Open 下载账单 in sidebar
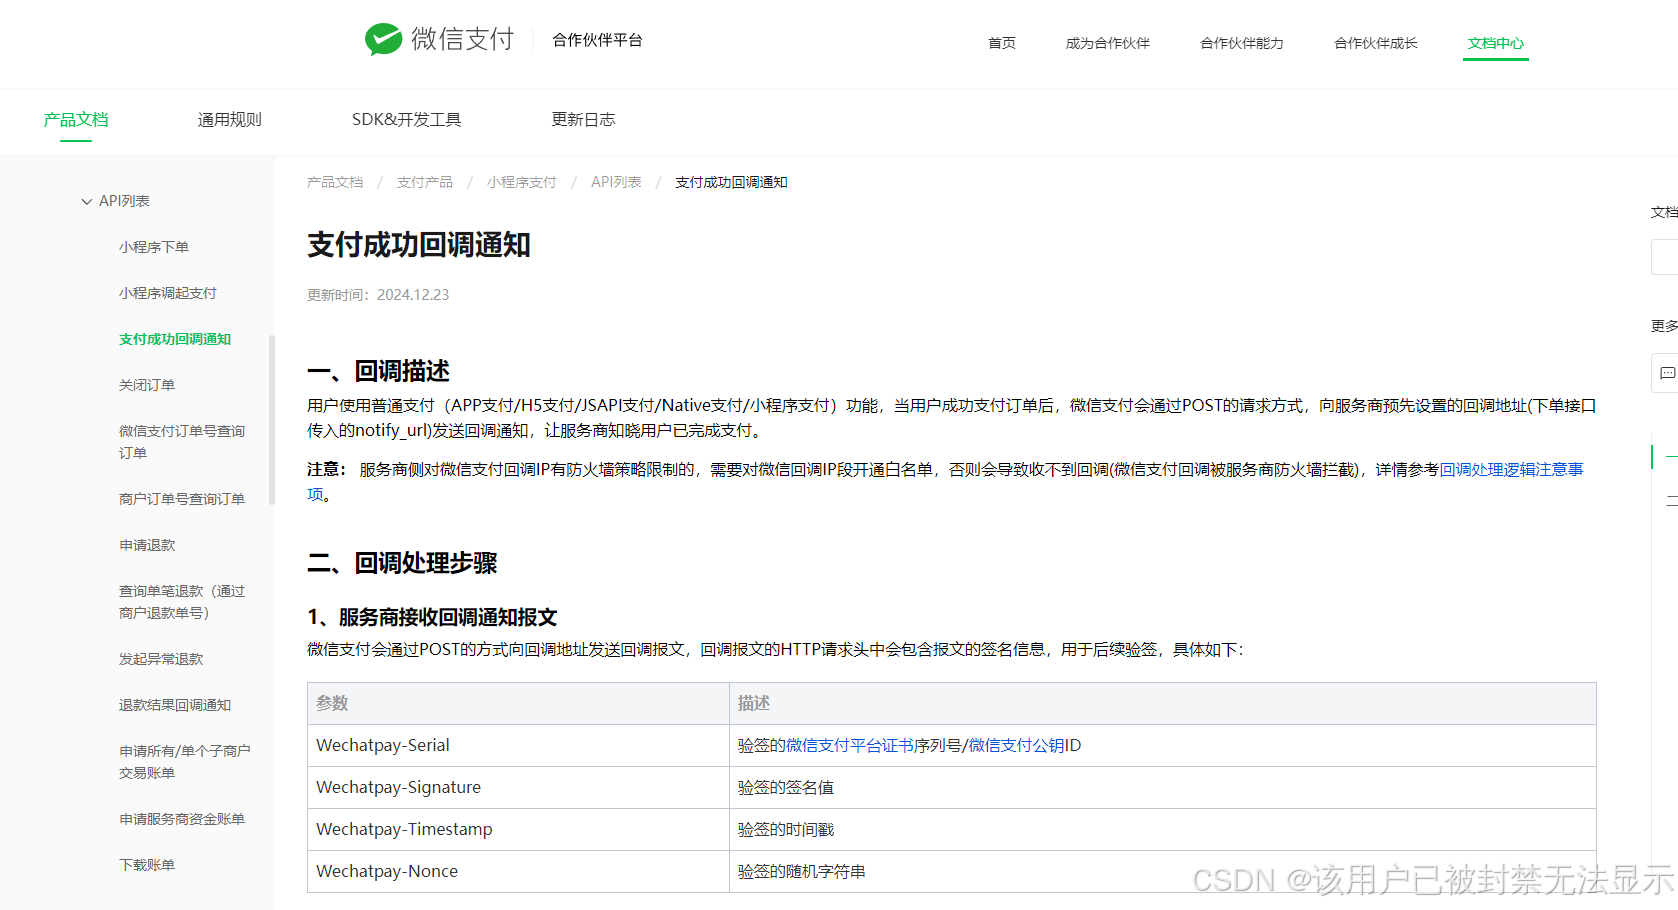This screenshot has height=910, width=1678. coord(147,865)
